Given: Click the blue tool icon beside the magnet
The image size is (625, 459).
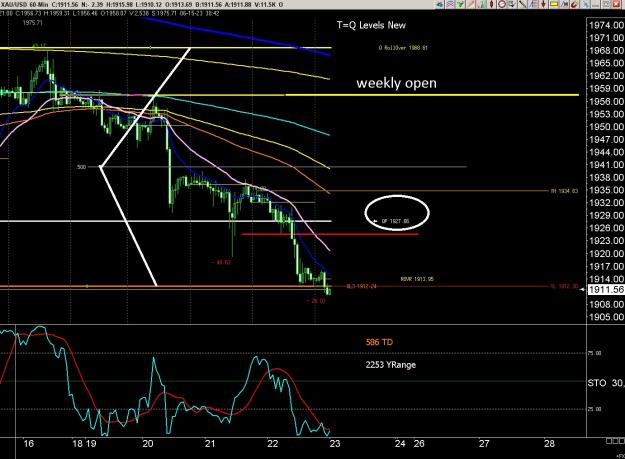Looking at the screenshot, I should click(586, 4).
